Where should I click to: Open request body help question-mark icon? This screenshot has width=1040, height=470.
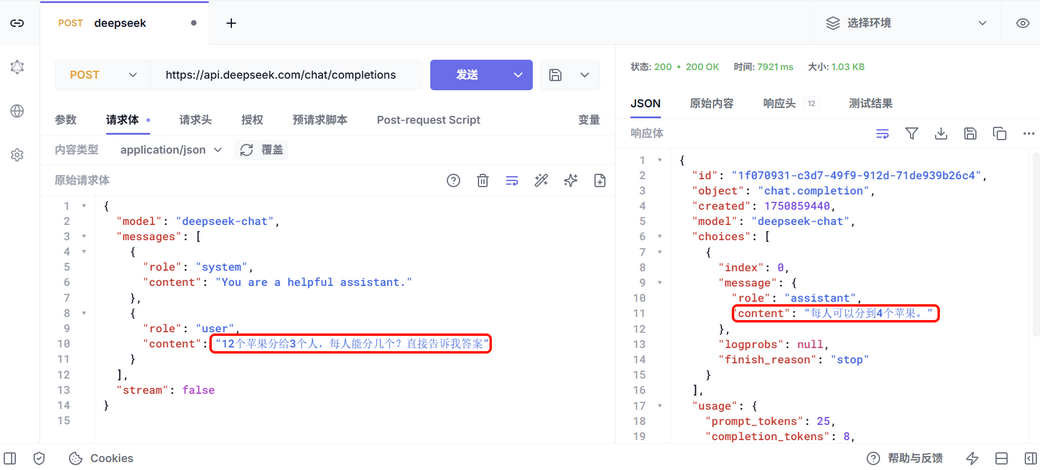point(454,180)
